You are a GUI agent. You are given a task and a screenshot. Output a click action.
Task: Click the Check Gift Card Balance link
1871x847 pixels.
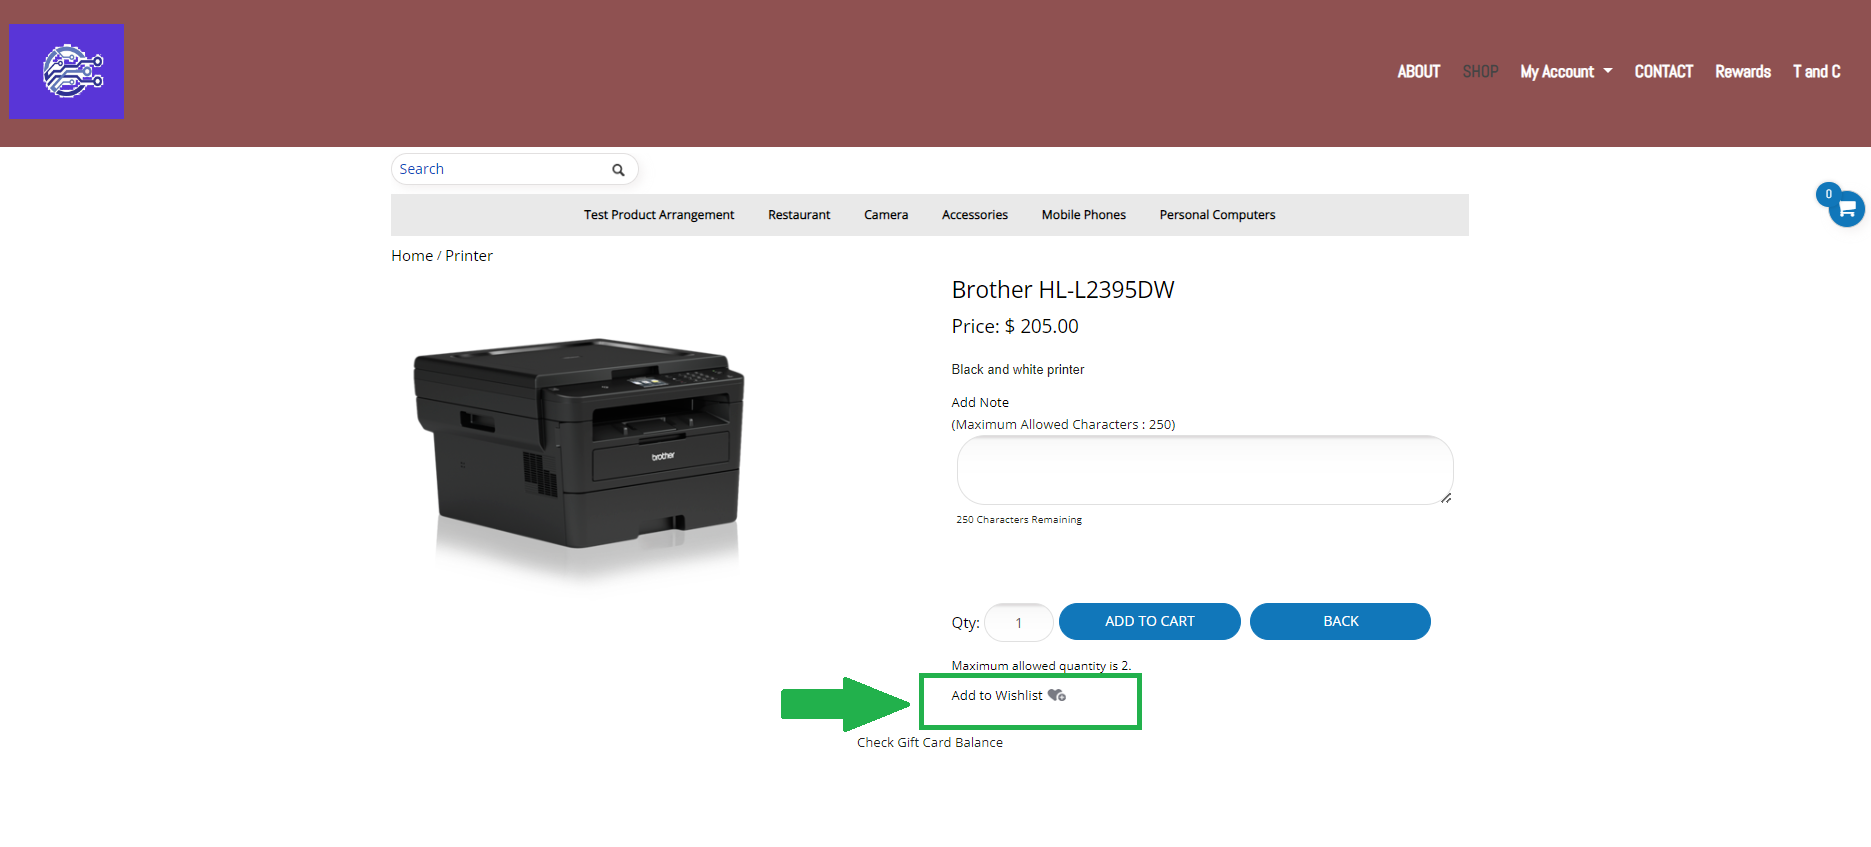click(x=929, y=742)
